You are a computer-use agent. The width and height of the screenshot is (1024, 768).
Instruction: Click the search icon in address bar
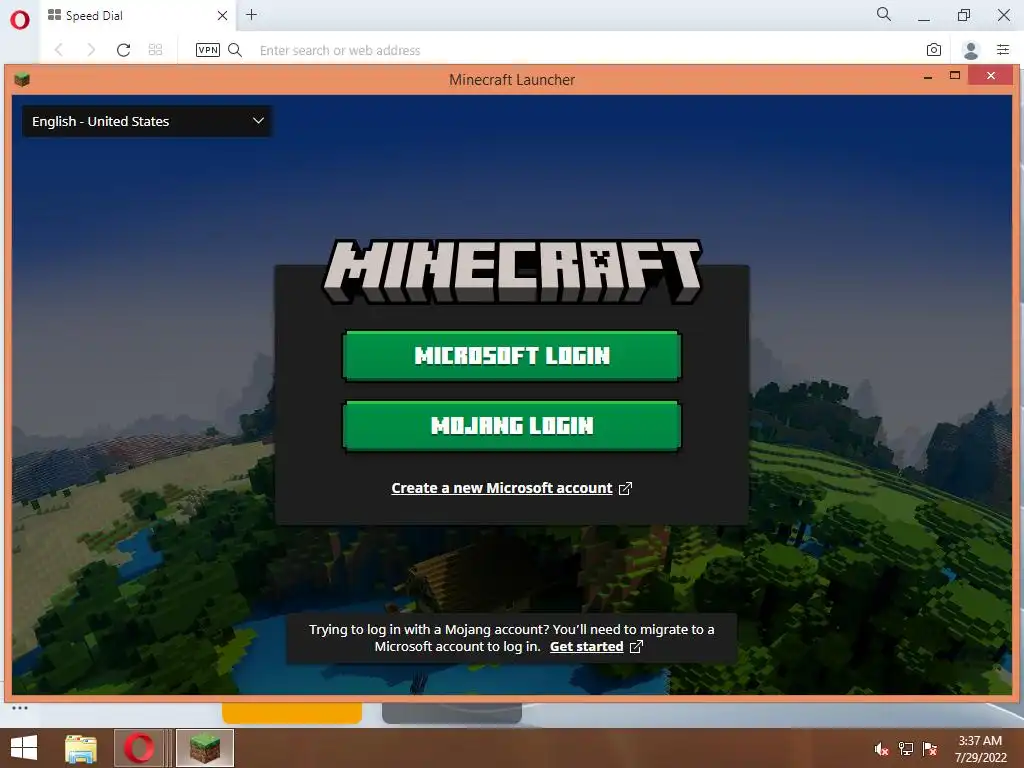click(x=235, y=50)
